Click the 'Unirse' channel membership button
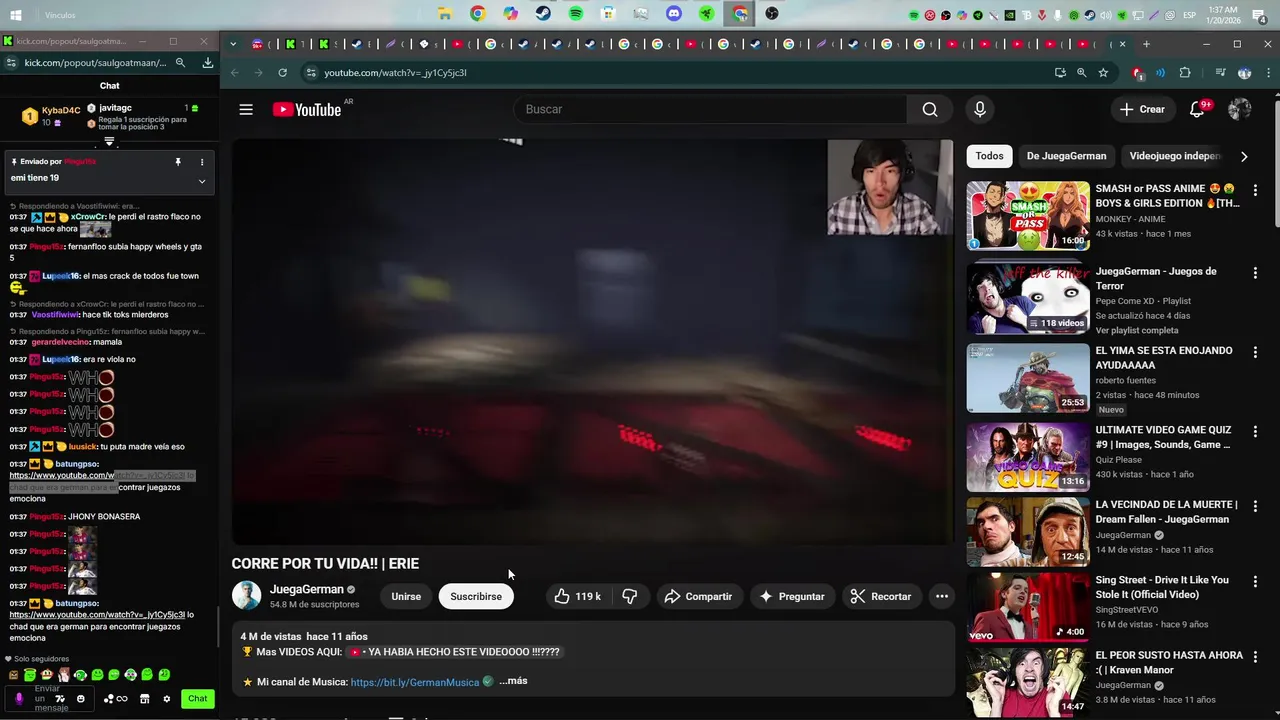 [x=406, y=596]
